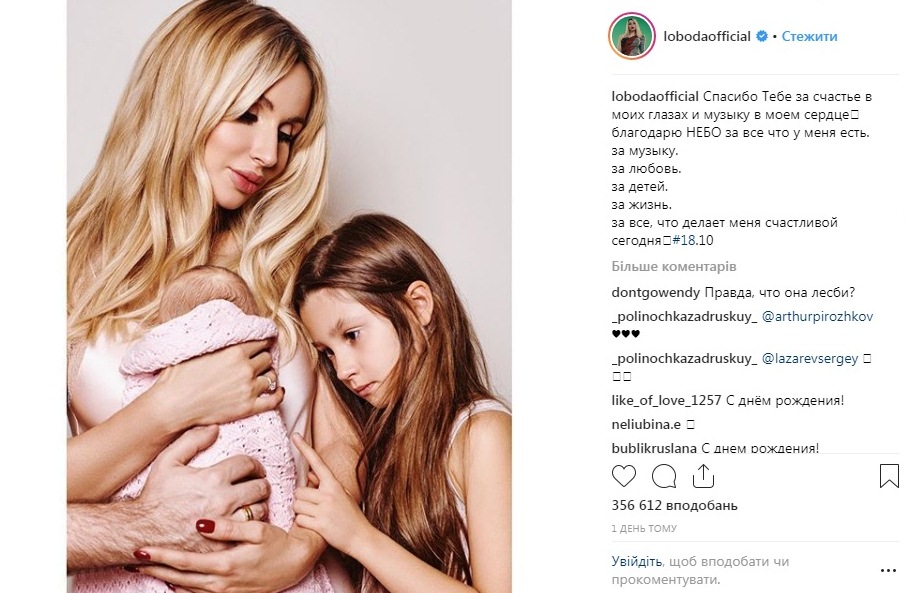The height and width of the screenshot is (593, 906).
Task: Open neliubina.e commenter profile
Action: point(646,424)
